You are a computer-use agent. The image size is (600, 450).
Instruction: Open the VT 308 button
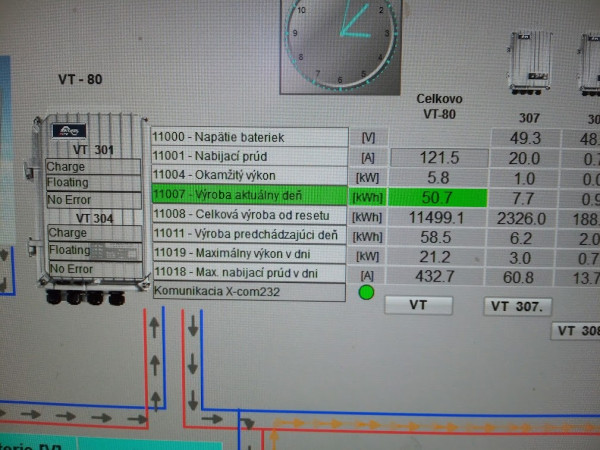576,331
